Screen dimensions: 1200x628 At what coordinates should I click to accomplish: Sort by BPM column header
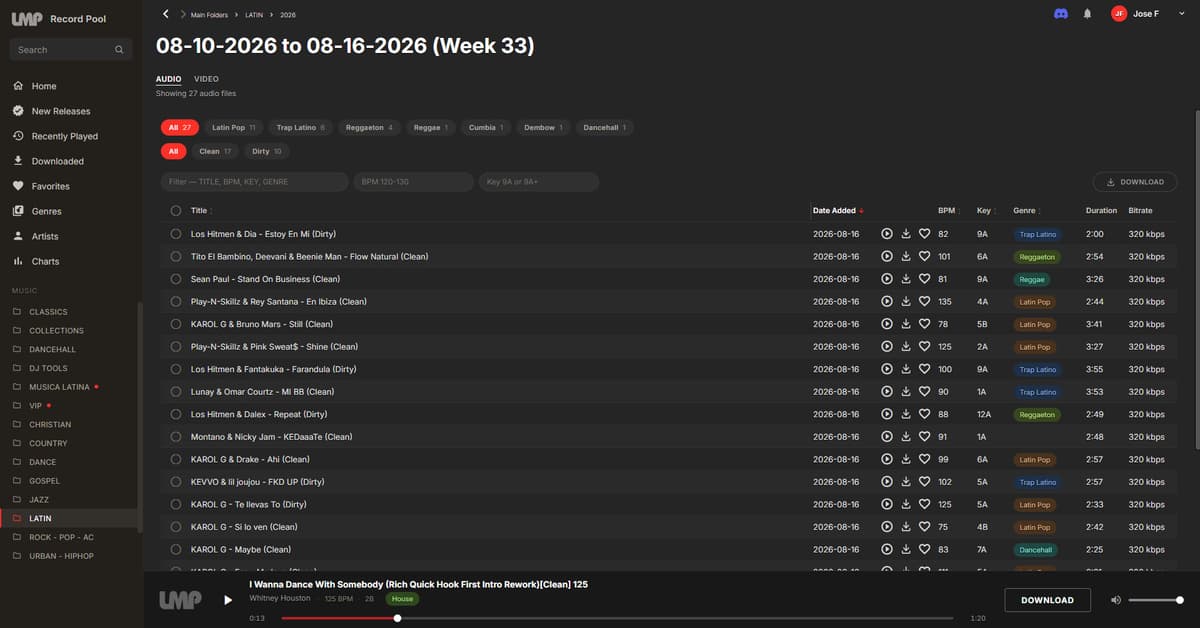949,211
